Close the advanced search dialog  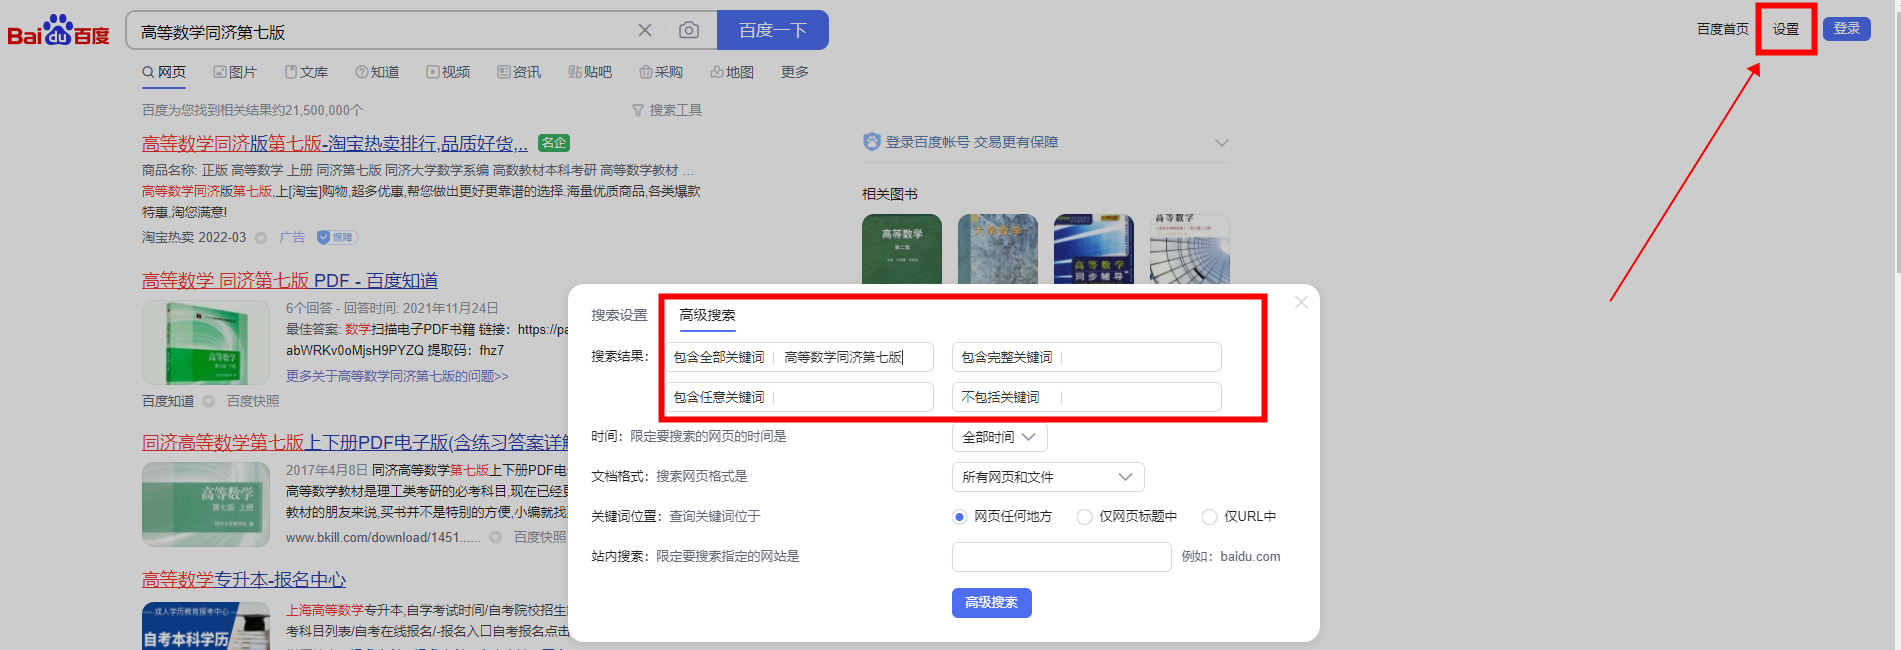[1301, 302]
